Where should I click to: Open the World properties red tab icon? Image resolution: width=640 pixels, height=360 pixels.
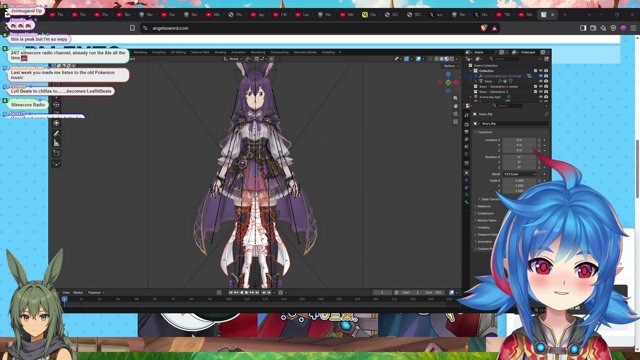(467, 154)
